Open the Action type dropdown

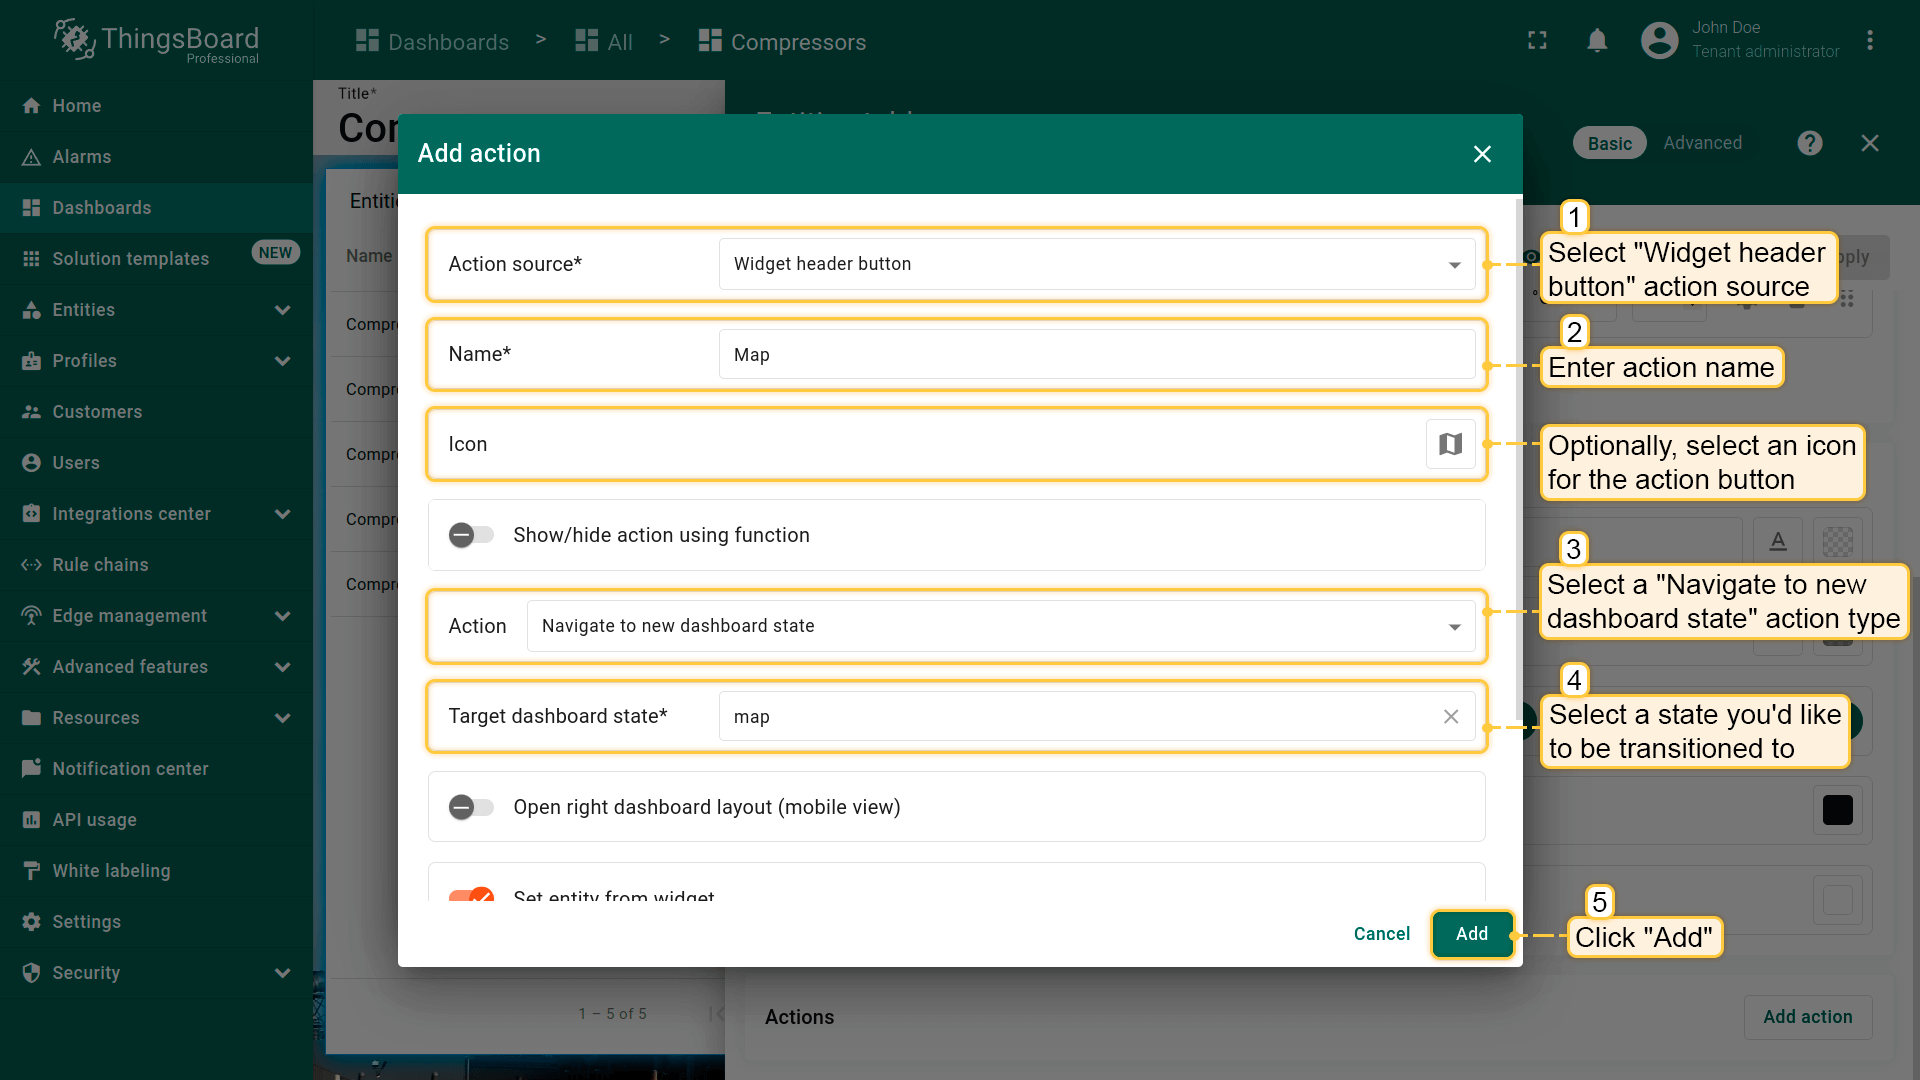[x=1000, y=626]
